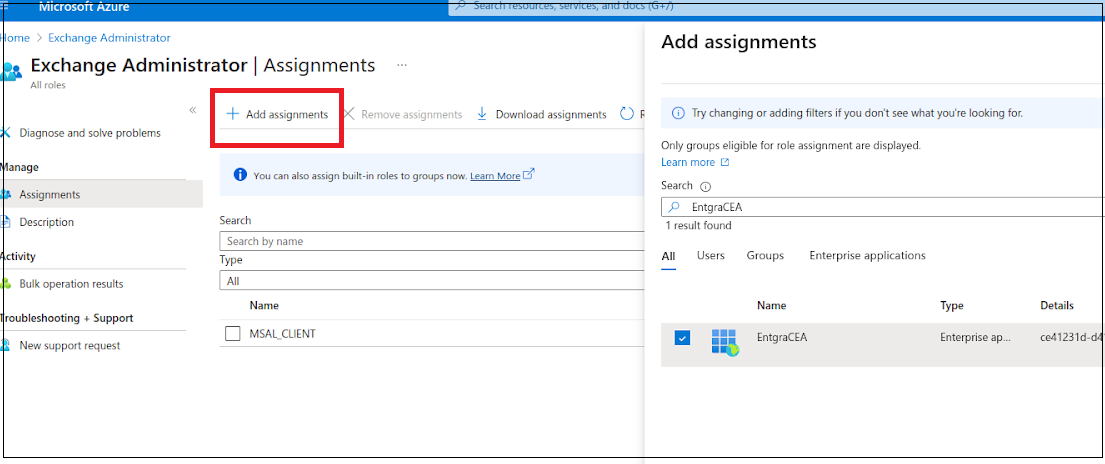Click the blue info icon in the banner
Screen dimensions: 1105x464
point(240,175)
